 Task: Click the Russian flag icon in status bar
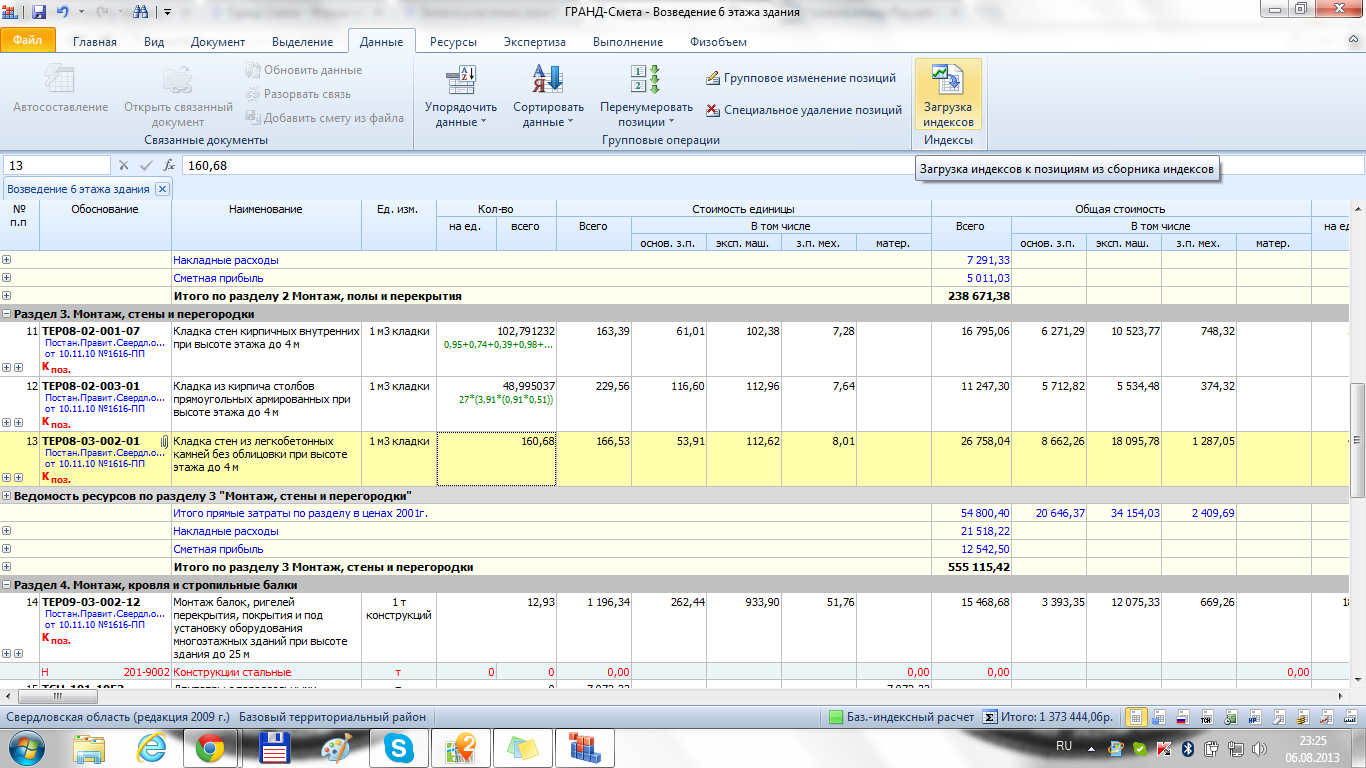[x=1183, y=717]
